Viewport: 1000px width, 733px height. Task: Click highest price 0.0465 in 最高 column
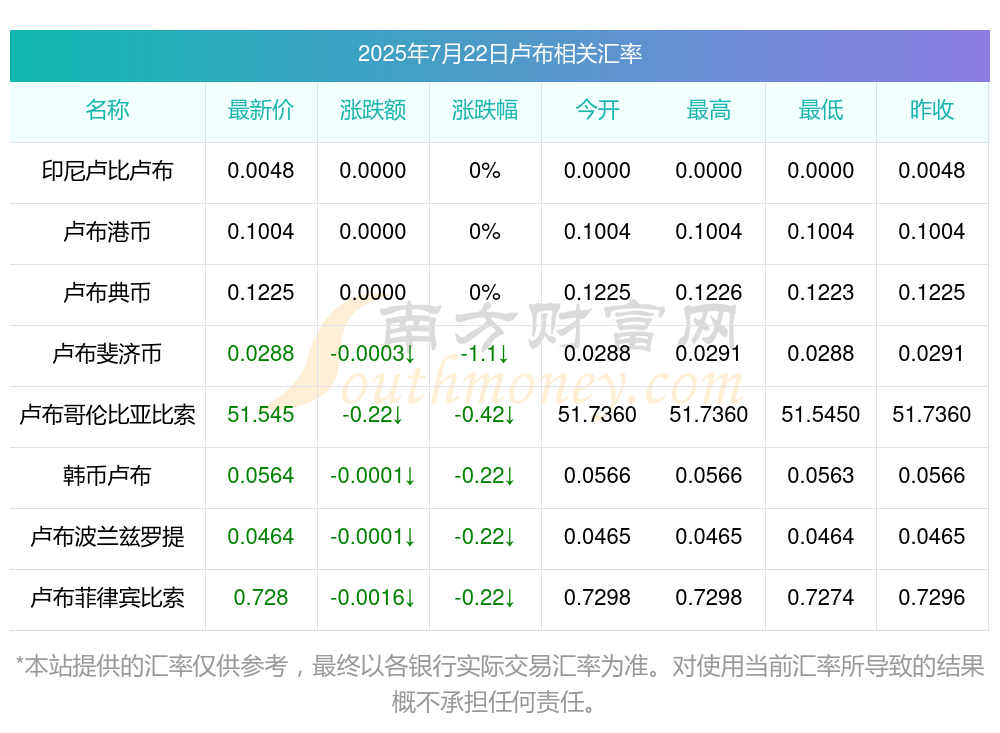pyautogui.click(x=709, y=537)
